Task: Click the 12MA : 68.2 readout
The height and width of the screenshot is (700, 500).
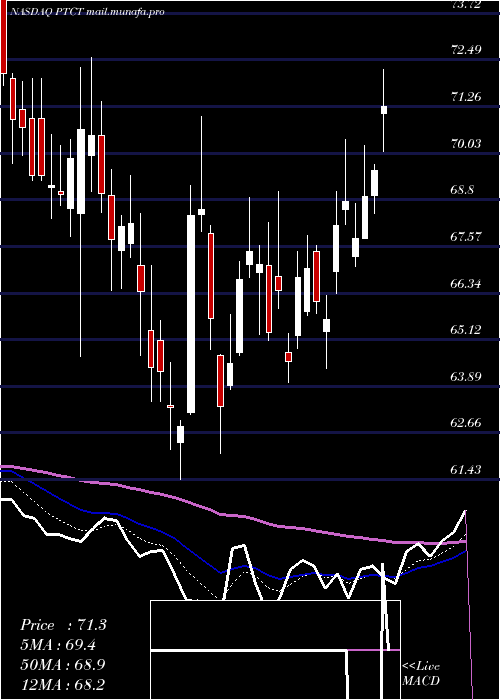Action: pyautogui.click(x=62, y=684)
